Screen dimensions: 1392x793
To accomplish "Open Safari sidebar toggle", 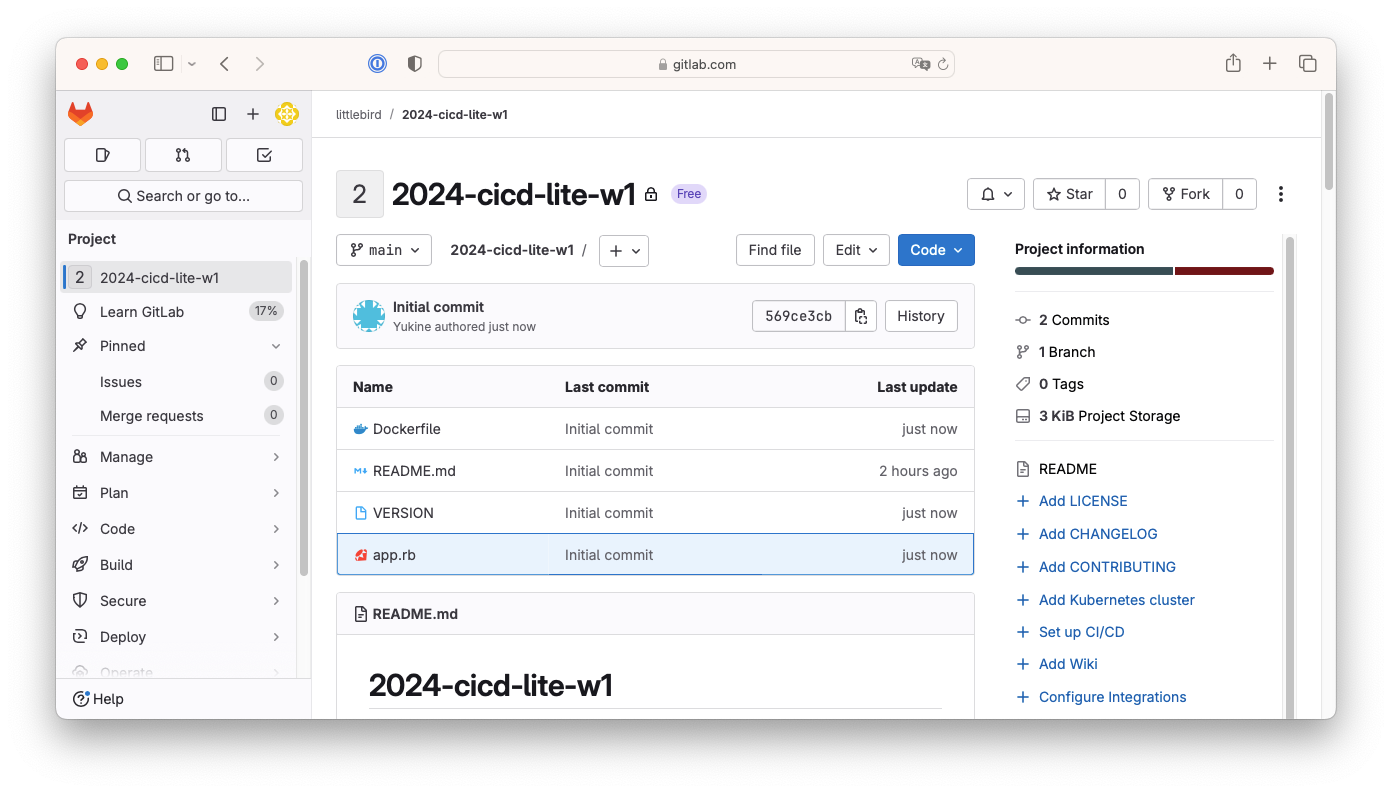I will pos(164,64).
